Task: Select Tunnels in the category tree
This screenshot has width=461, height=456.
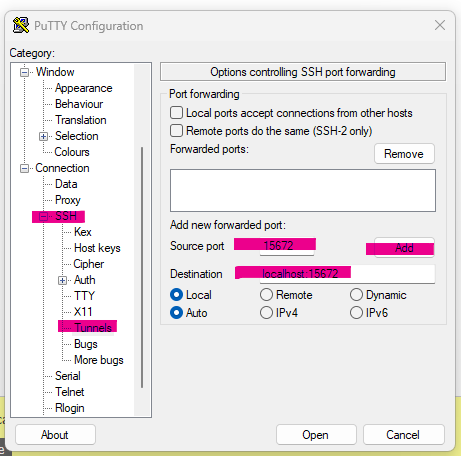Action: [93, 328]
